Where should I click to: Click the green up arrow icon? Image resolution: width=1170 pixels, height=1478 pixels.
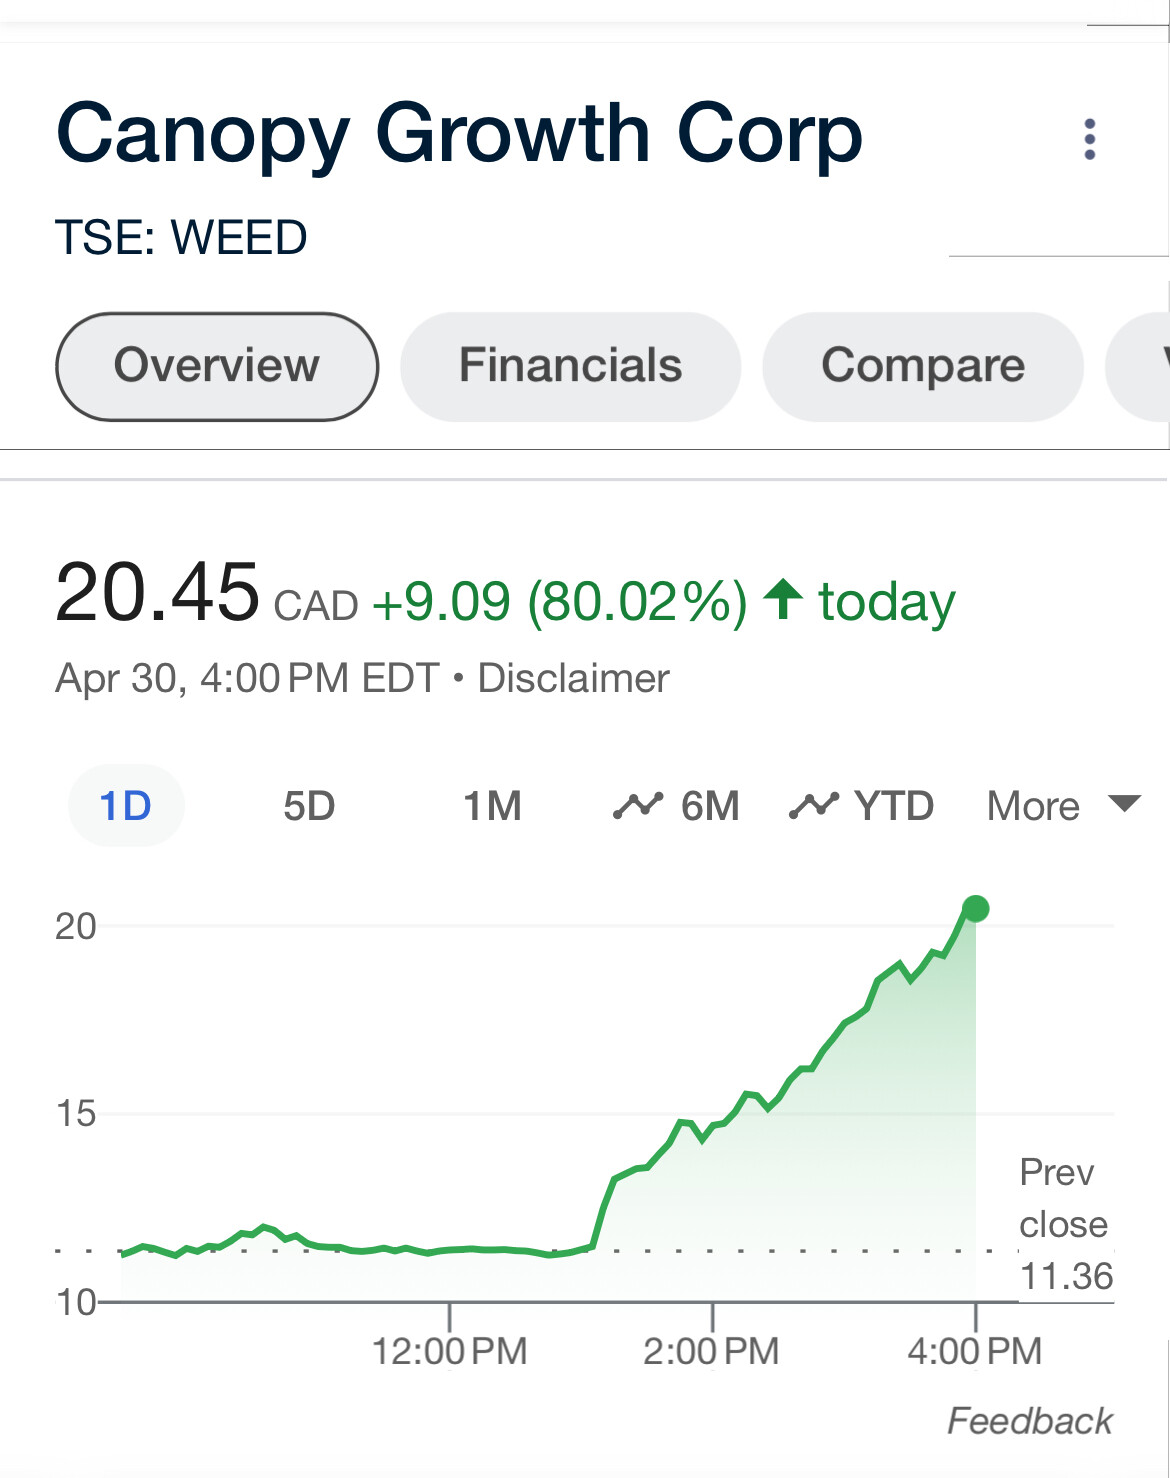click(x=783, y=600)
